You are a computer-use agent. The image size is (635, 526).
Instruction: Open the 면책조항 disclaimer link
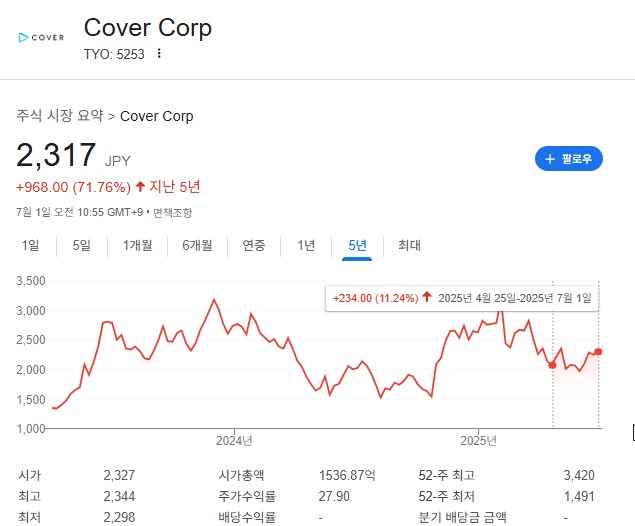tap(173, 213)
